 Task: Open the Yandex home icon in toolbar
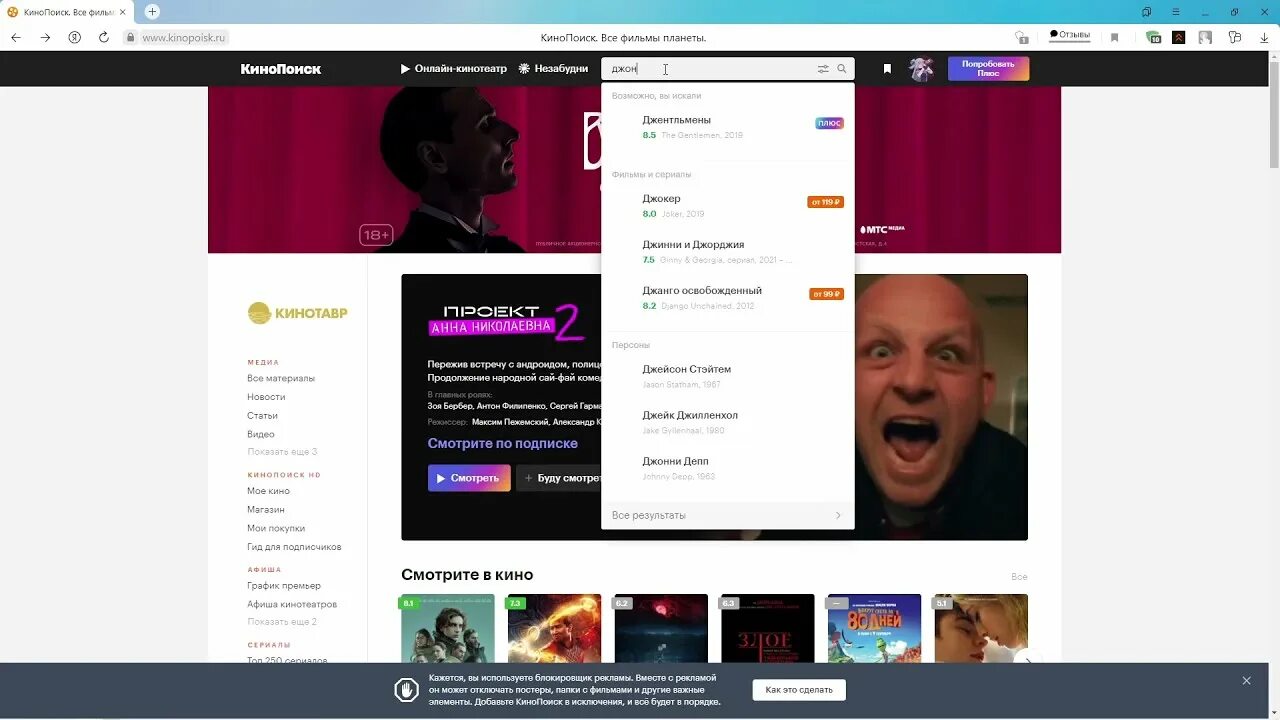(74, 37)
